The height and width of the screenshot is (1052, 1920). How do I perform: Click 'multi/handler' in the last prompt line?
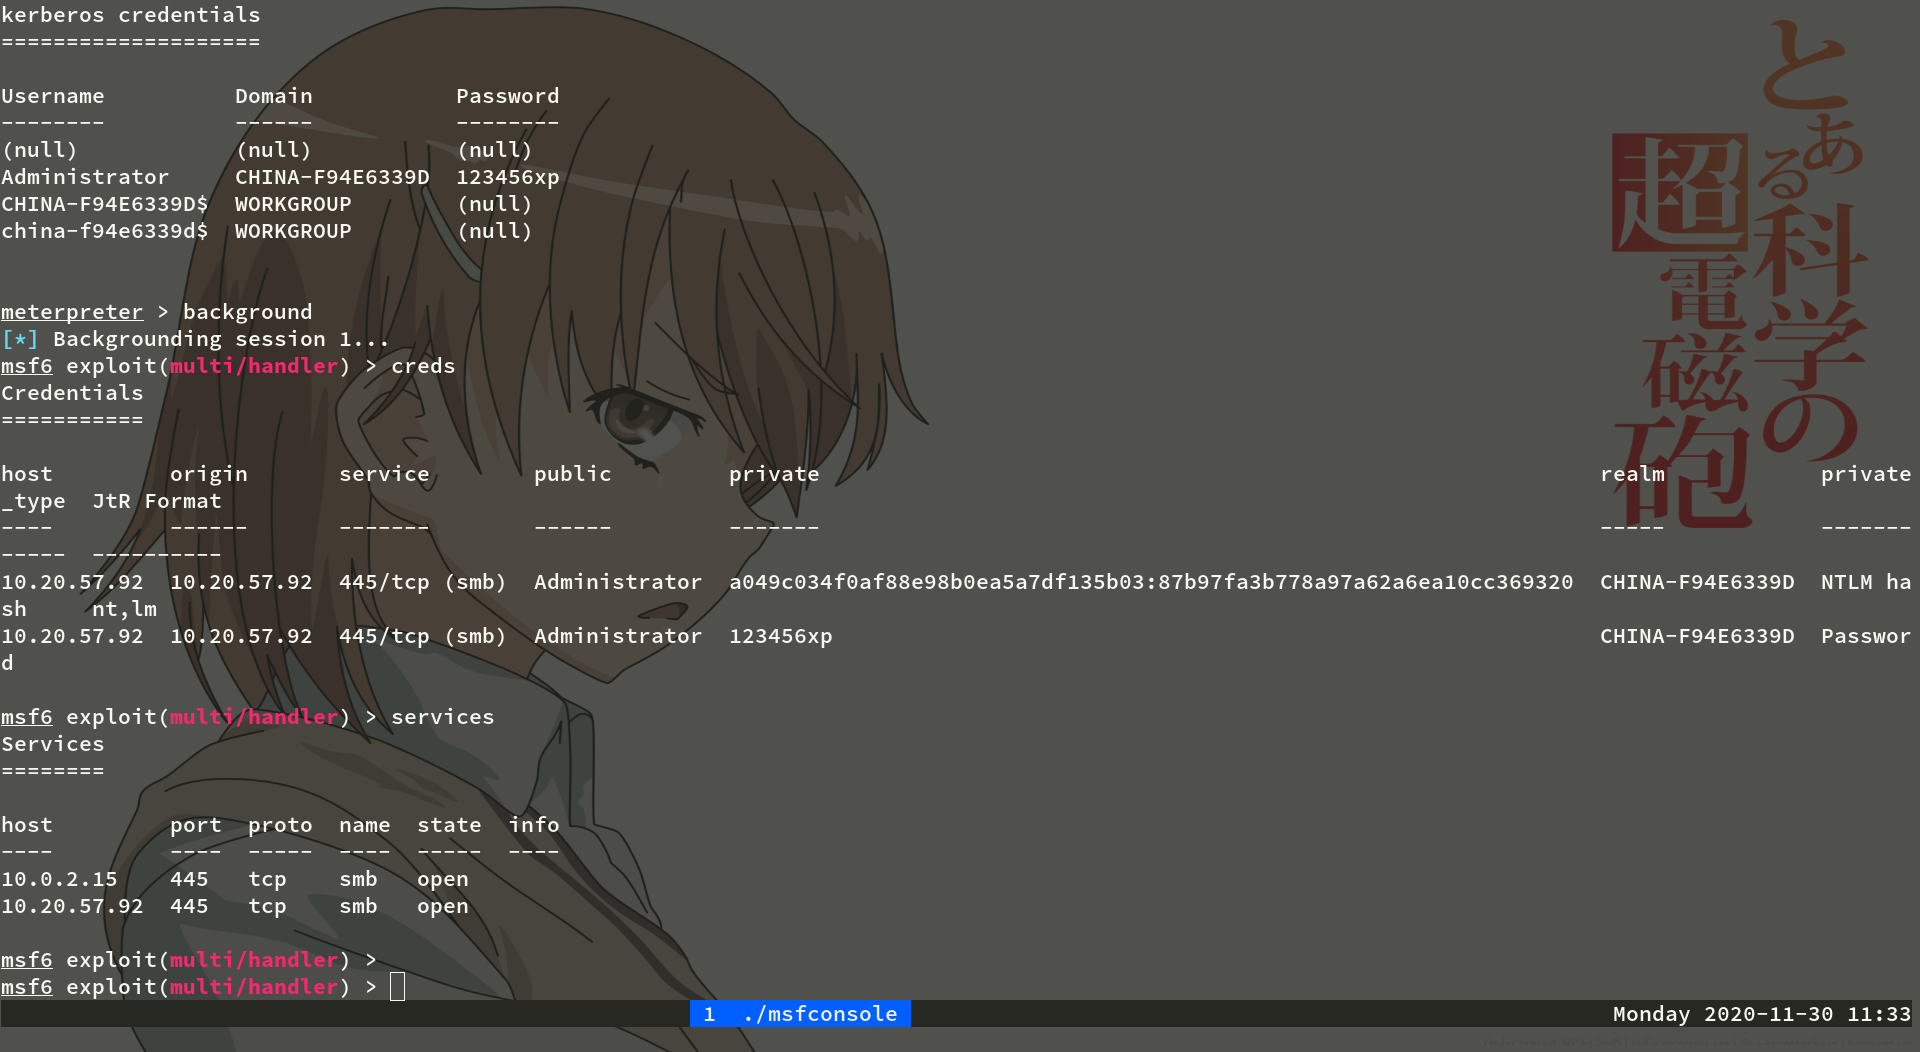(x=254, y=987)
